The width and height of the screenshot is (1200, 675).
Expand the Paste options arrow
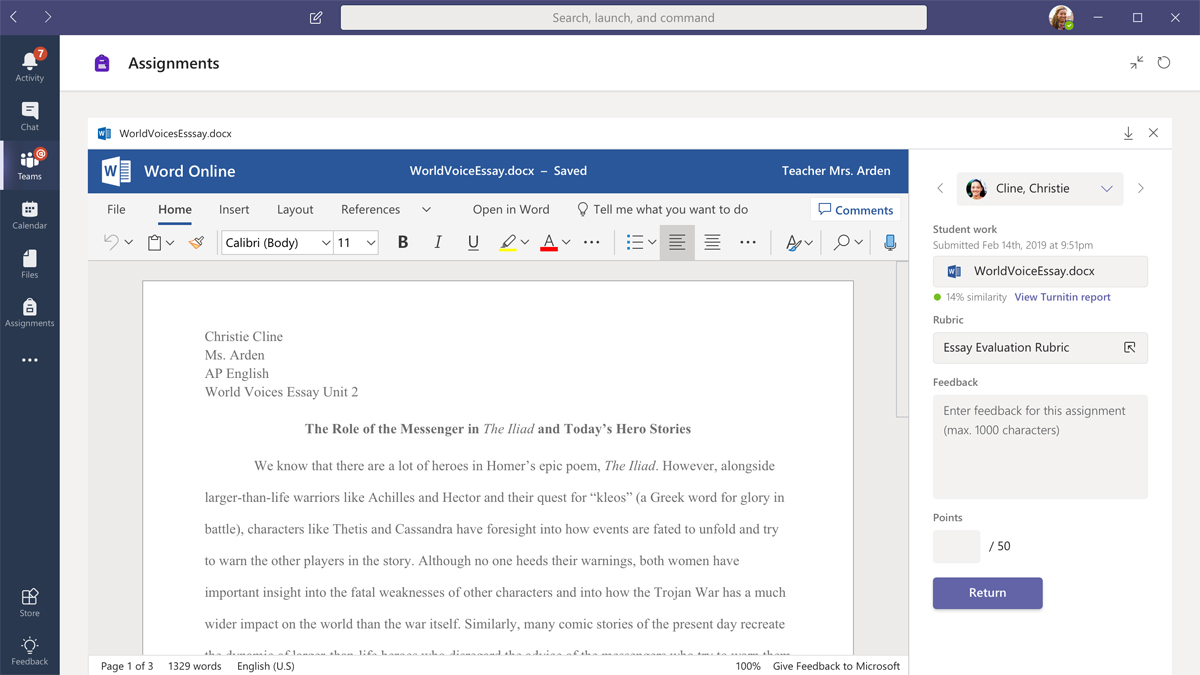(170, 243)
